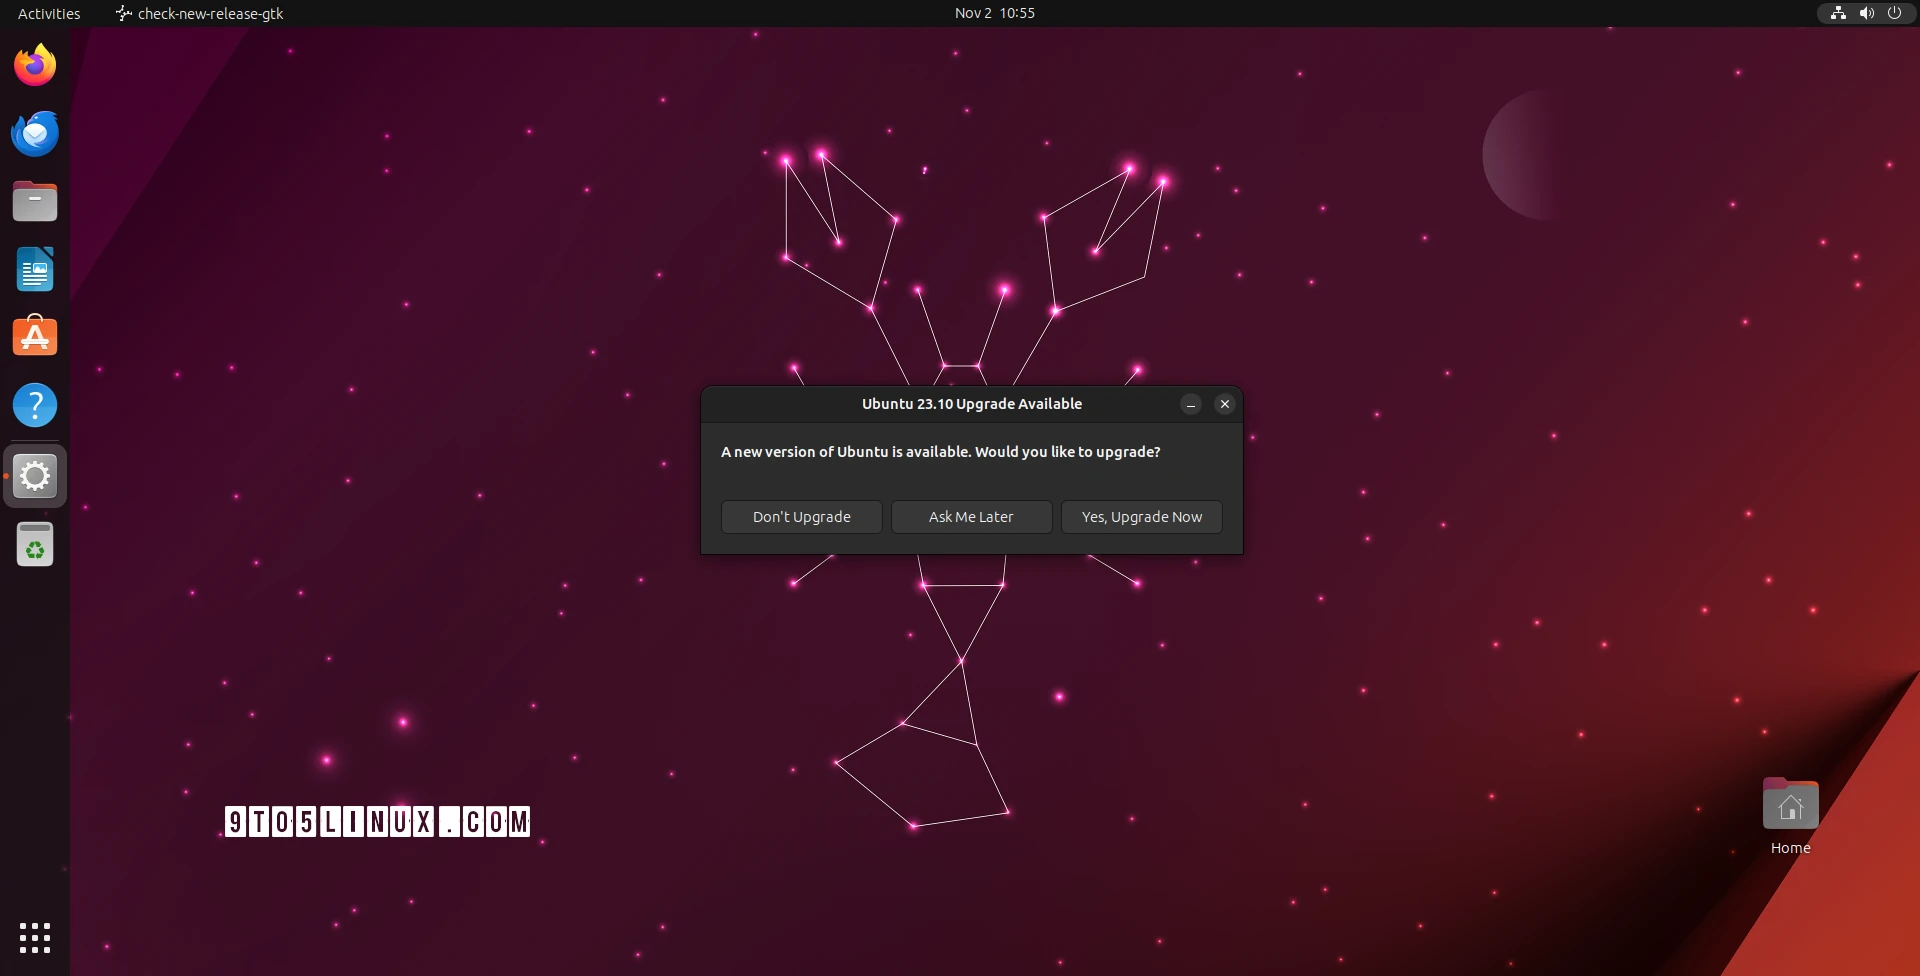The width and height of the screenshot is (1920, 976).
Task: Open Thunderbird mail client
Action: pos(35,133)
